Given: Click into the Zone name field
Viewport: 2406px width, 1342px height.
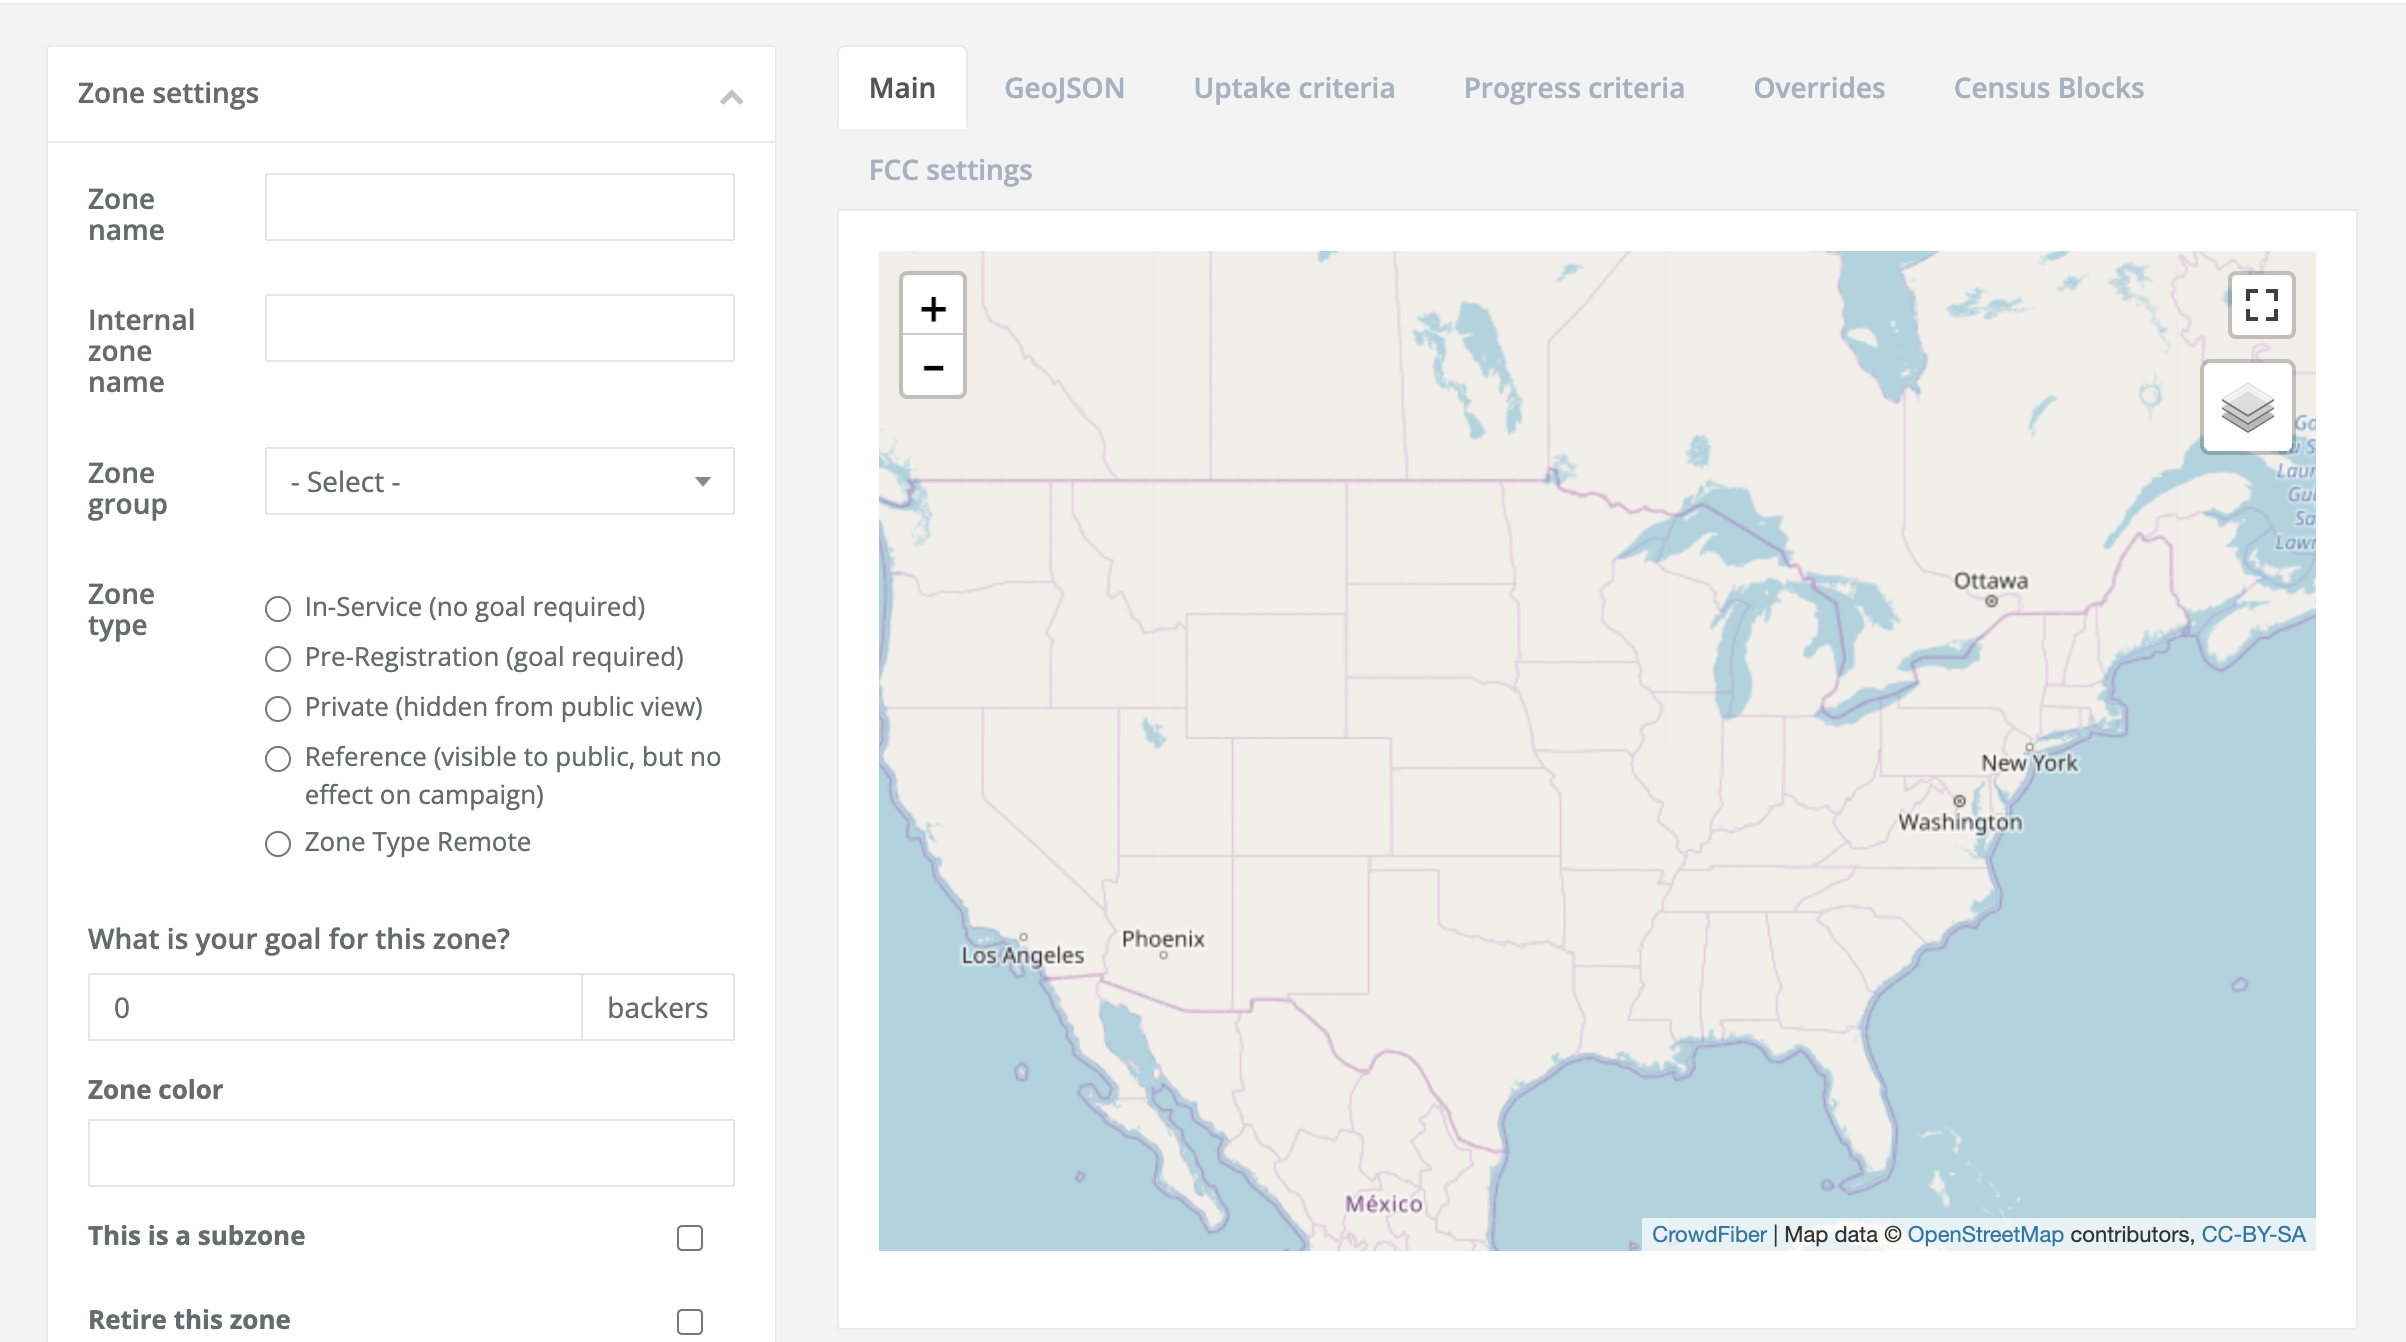Looking at the screenshot, I should [499, 206].
